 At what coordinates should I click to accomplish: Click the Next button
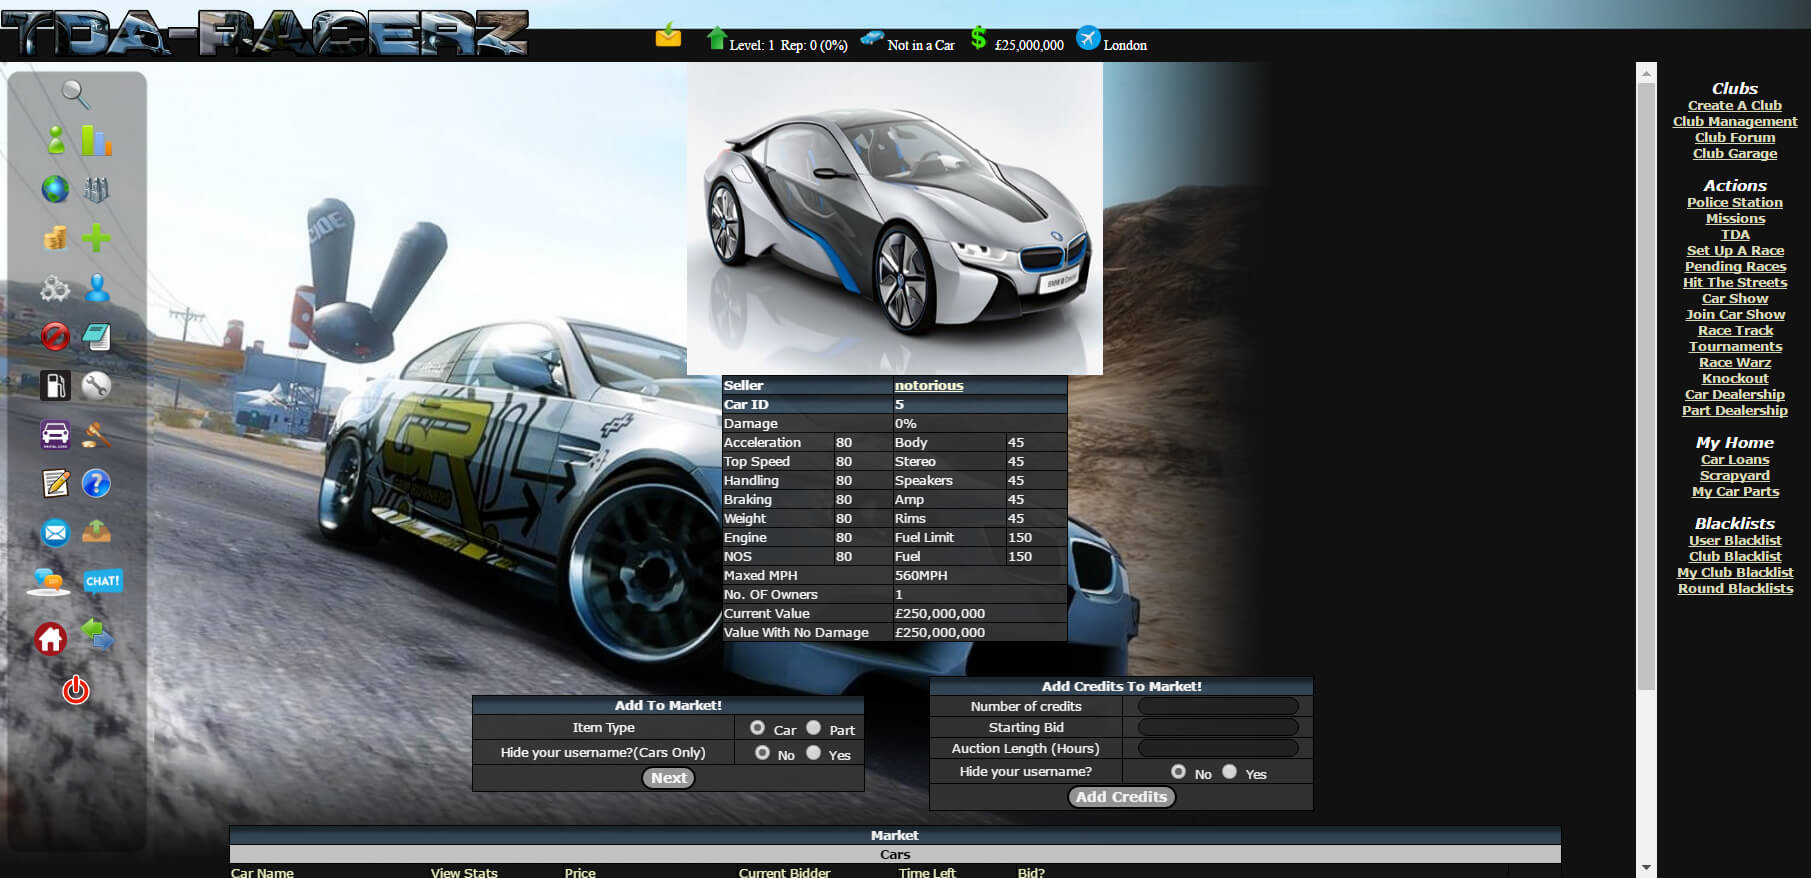(x=668, y=778)
